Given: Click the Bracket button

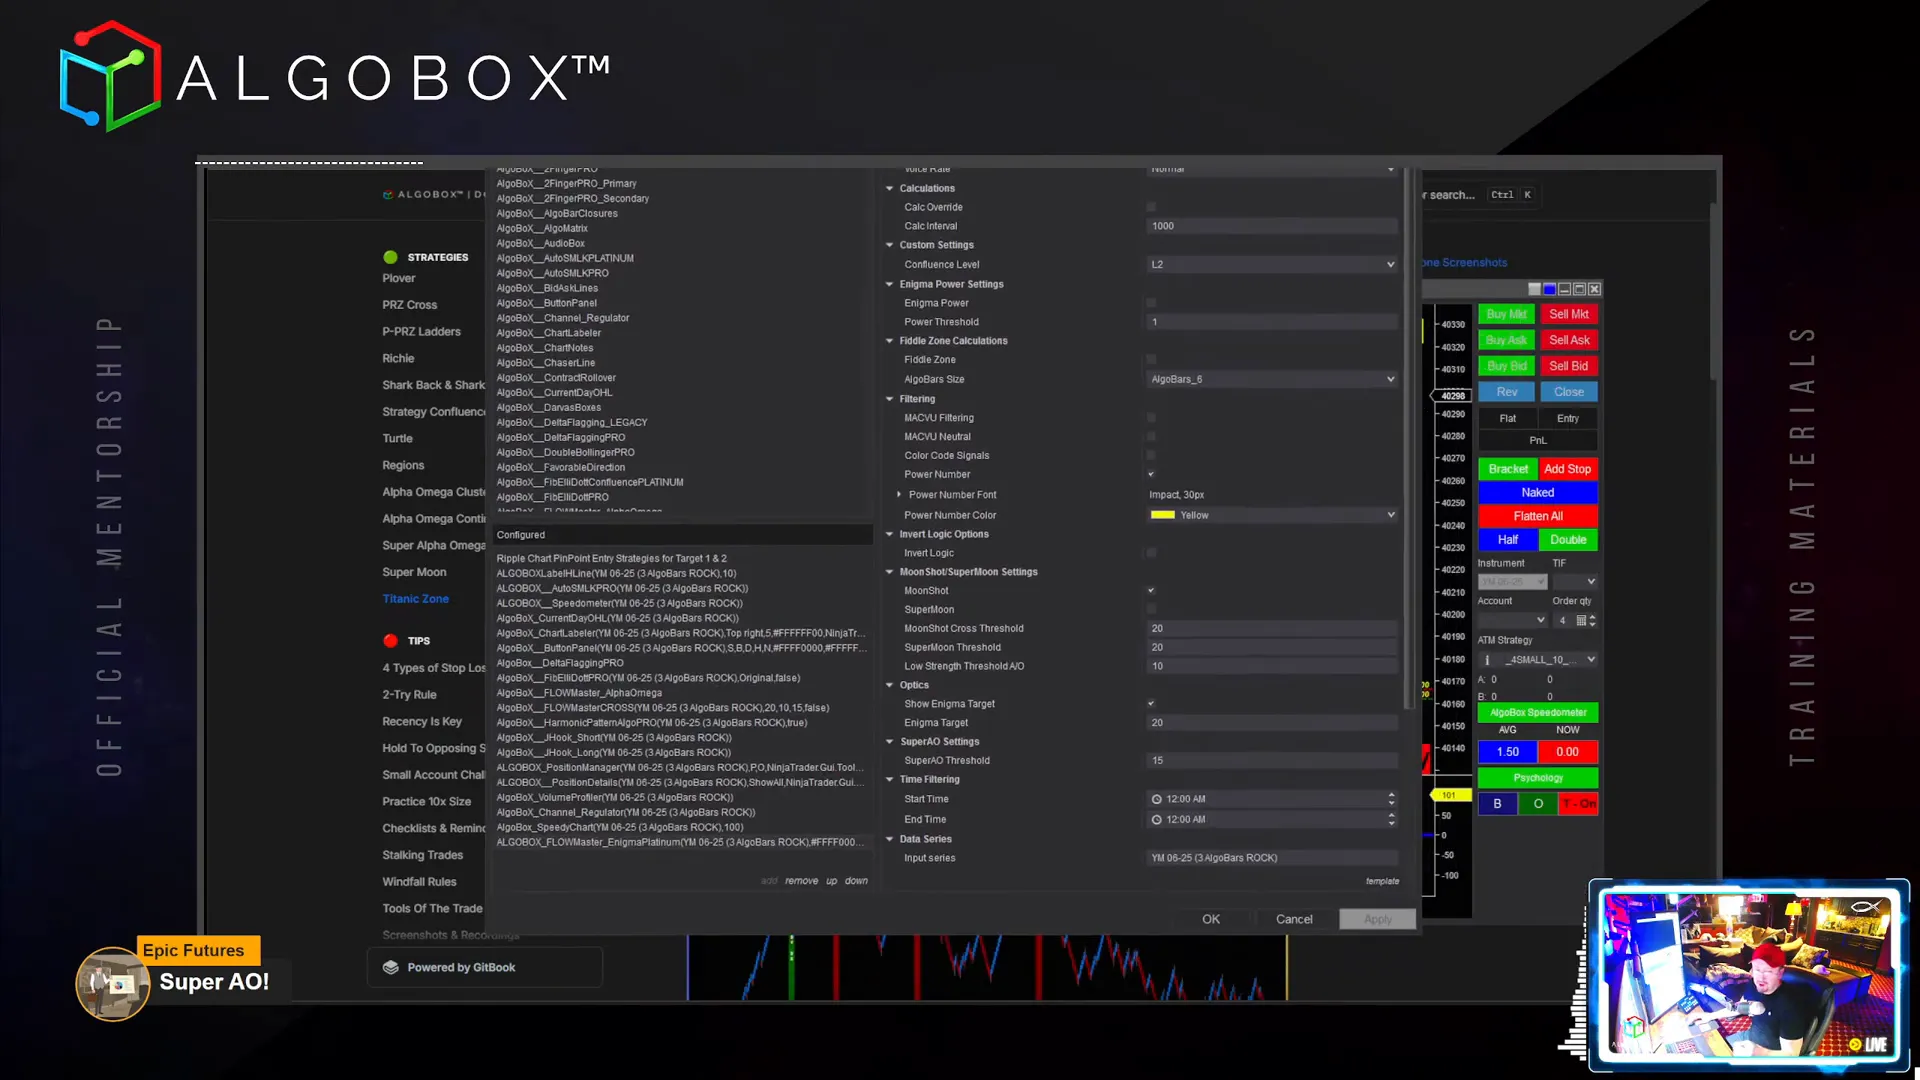Looking at the screenshot, I should [1508, 469].
